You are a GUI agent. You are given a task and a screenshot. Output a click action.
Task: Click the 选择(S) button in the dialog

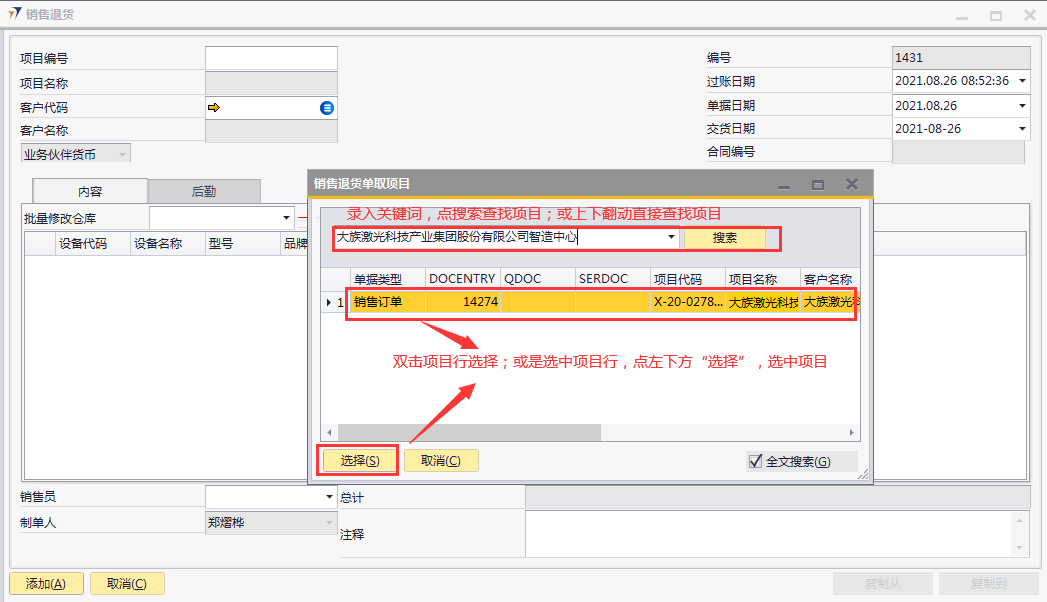pos(359,460)
